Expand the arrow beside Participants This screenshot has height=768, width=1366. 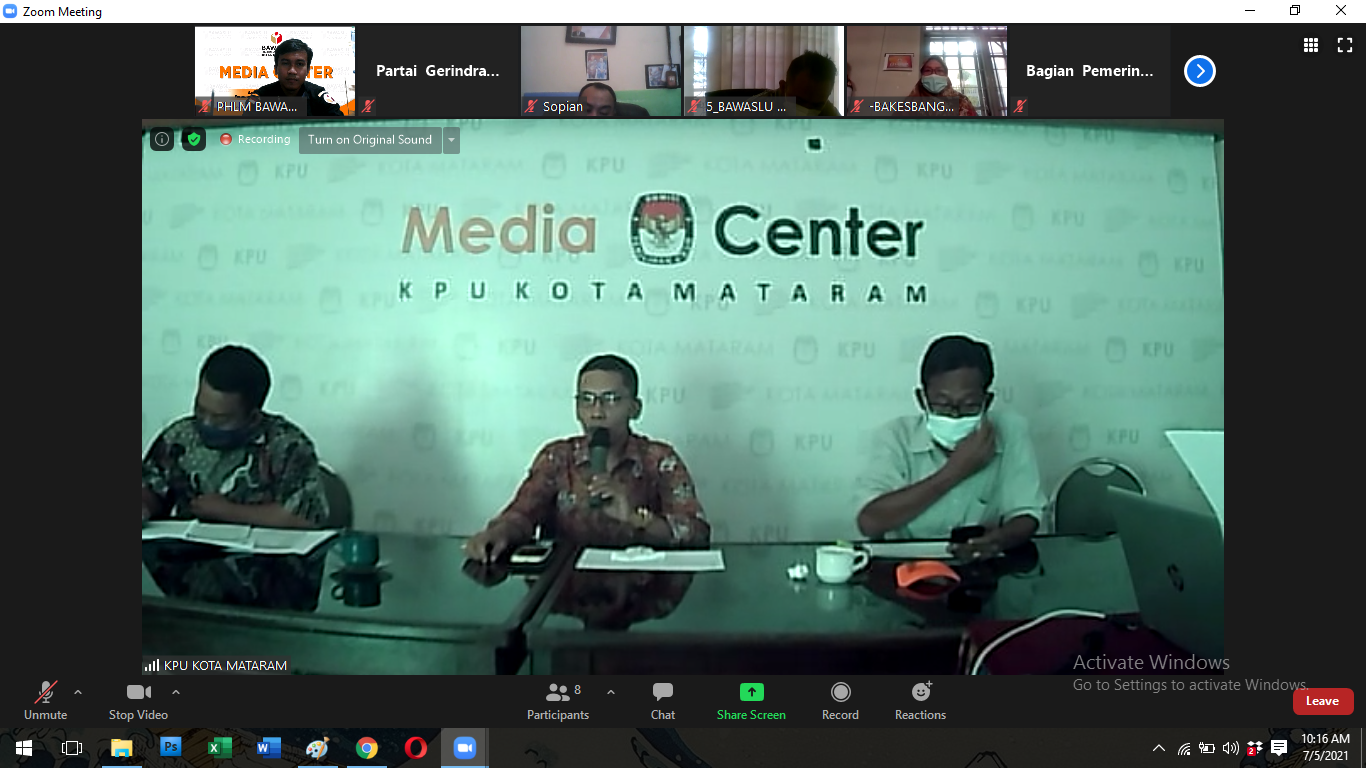[x=611, y=692]
